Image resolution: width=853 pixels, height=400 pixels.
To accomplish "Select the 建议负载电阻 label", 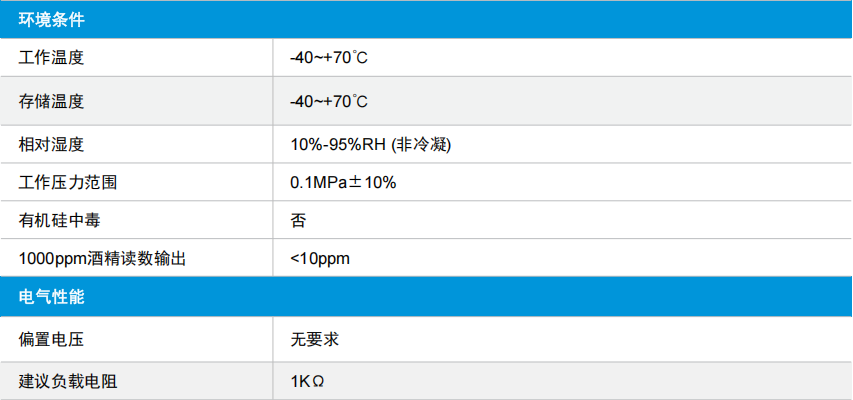I will click(x=67, y=381).
